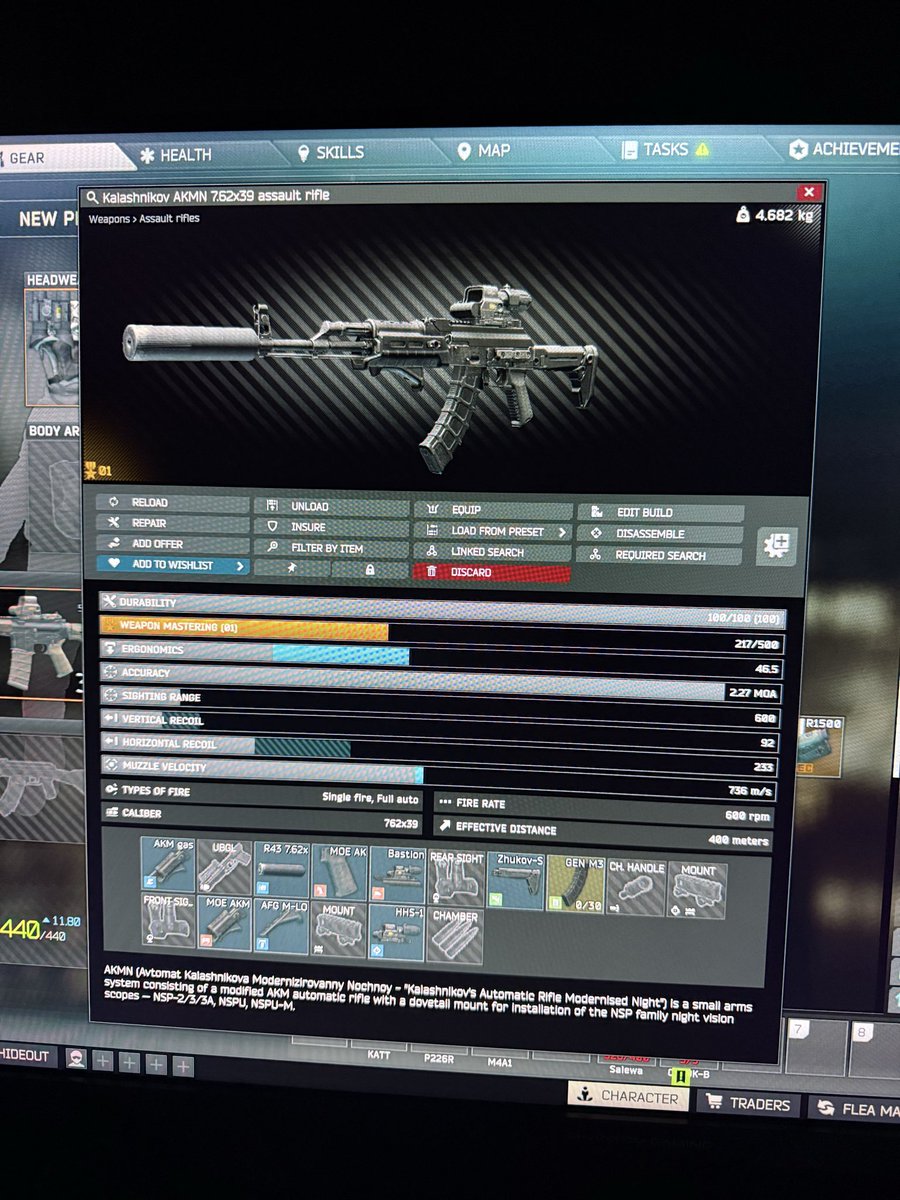Viewport: 900px width, 1200px height.
Task: Click the "2.27 MOA" value
Action: [754, 693]
